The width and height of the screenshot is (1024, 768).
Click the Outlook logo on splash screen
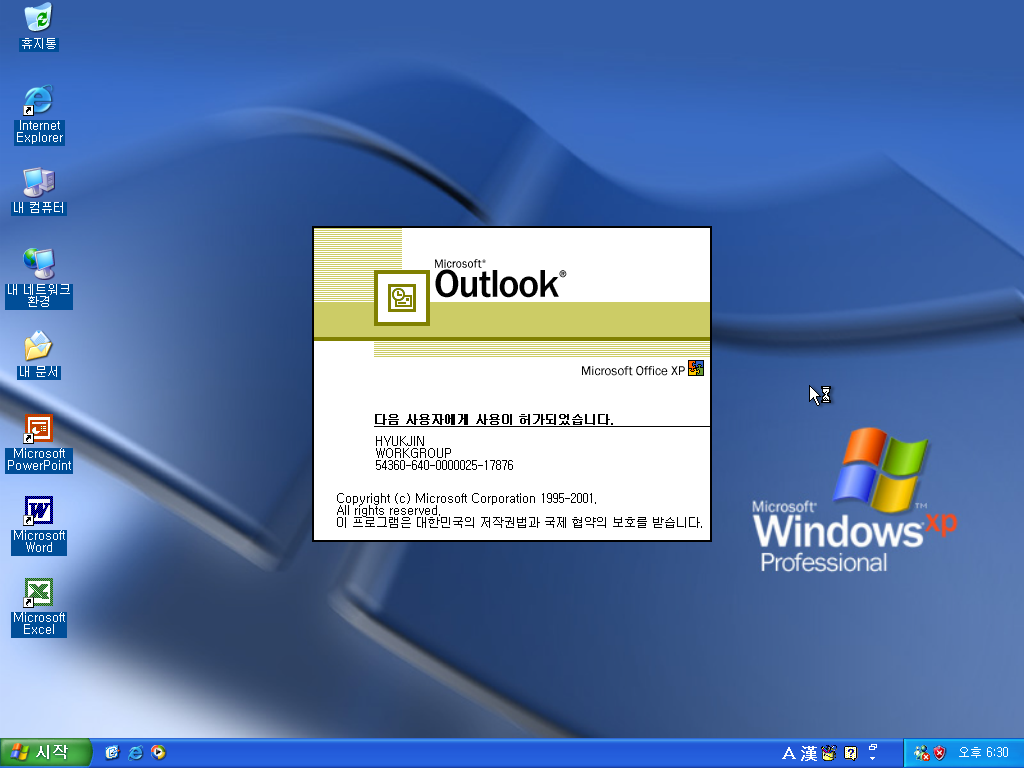[402, 298]
